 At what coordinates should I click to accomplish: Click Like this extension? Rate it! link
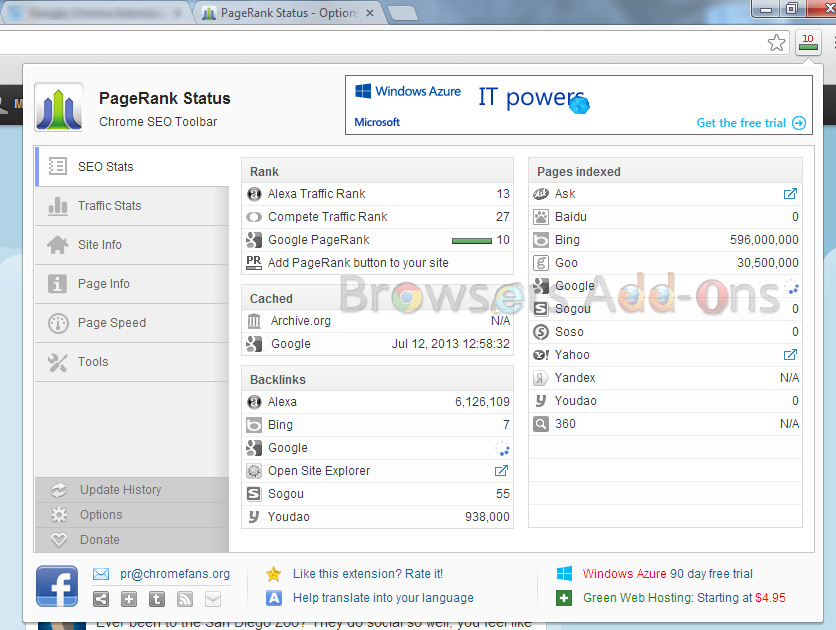pos(368,574)
